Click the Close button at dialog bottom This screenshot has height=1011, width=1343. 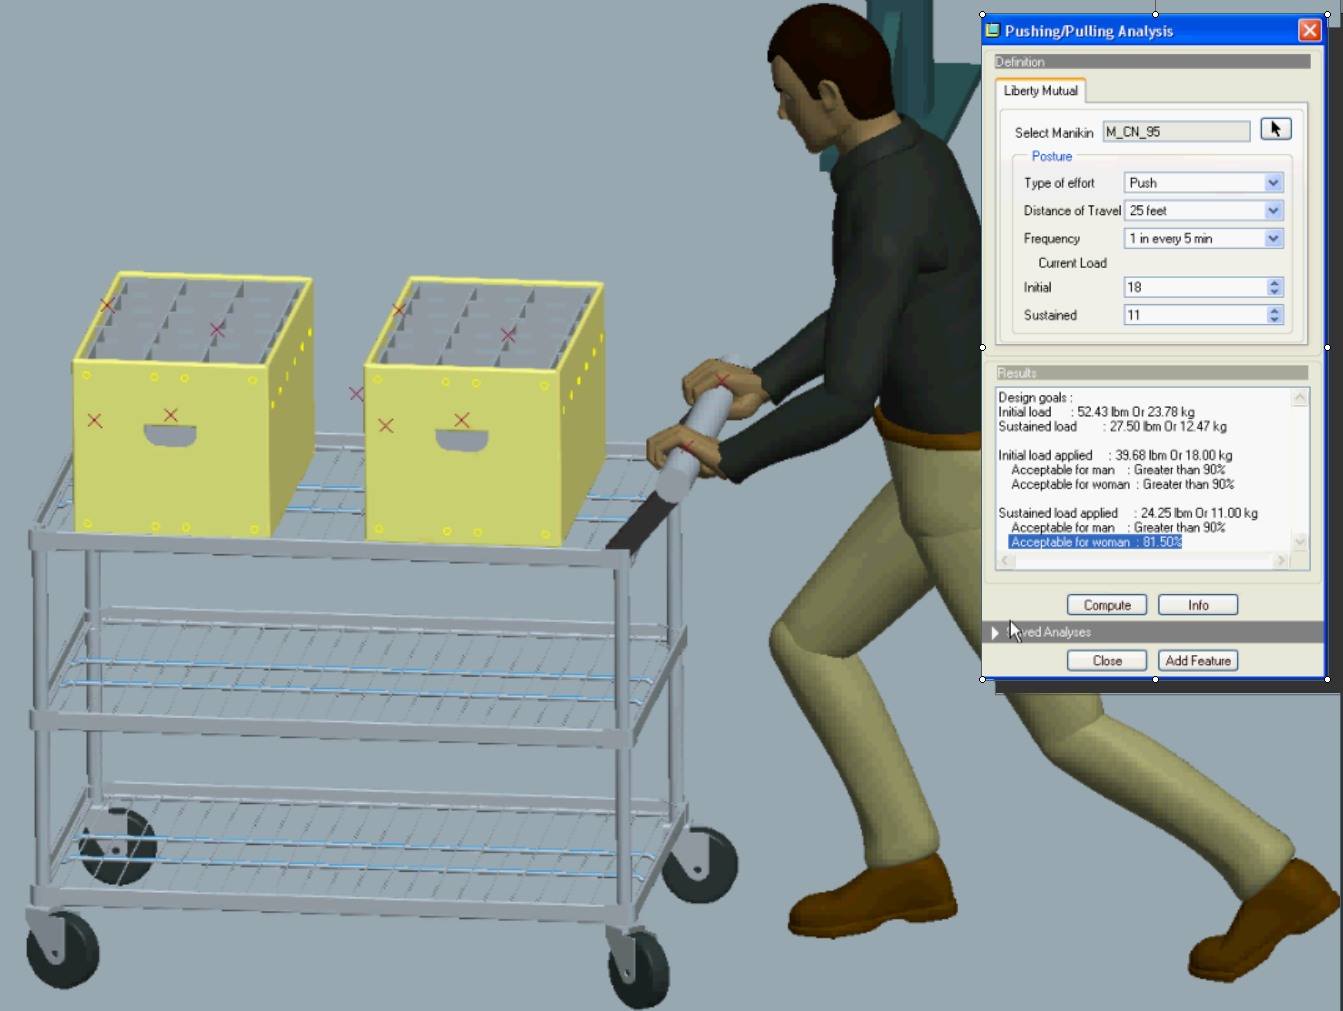[1106, 661]
